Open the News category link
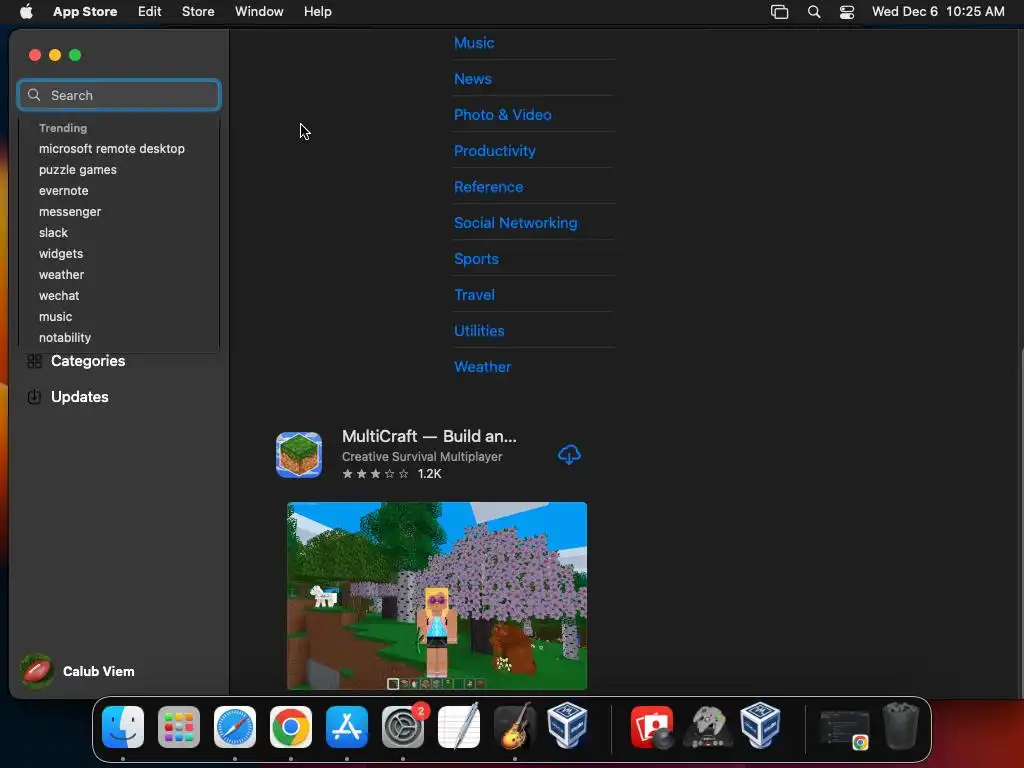Screen dimensions: 1024x768 point(473,79)
